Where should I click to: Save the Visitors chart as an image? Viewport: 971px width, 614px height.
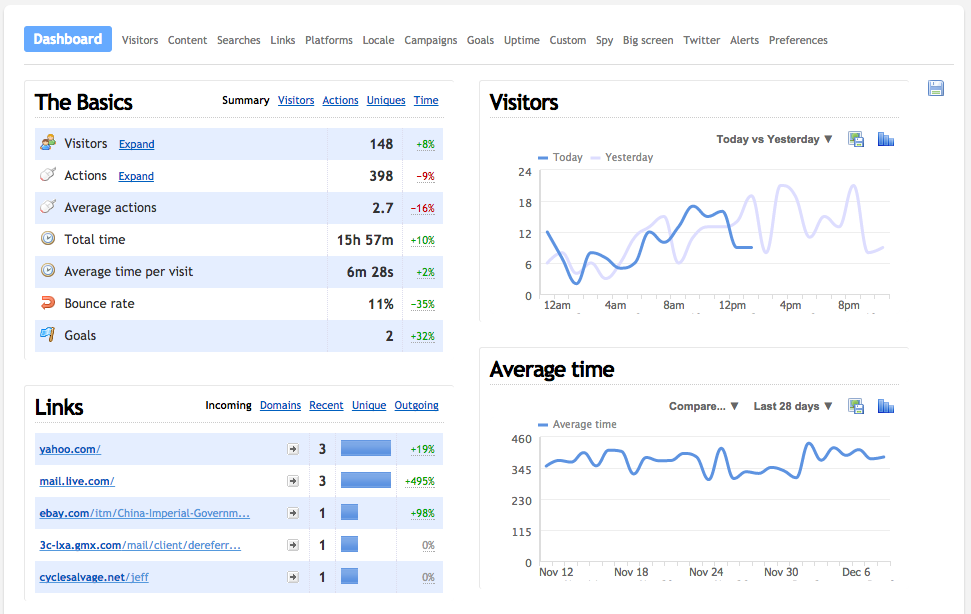tap(856, 139)
